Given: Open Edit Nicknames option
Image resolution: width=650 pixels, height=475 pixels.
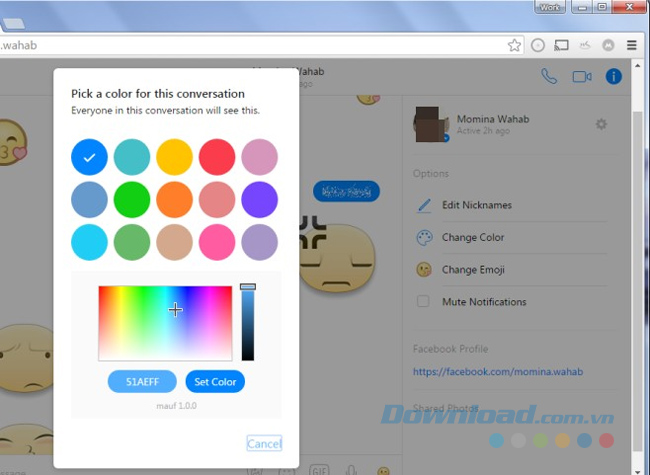Looking at the screenshot, I should pyautogui.click(x=476, y=205).
